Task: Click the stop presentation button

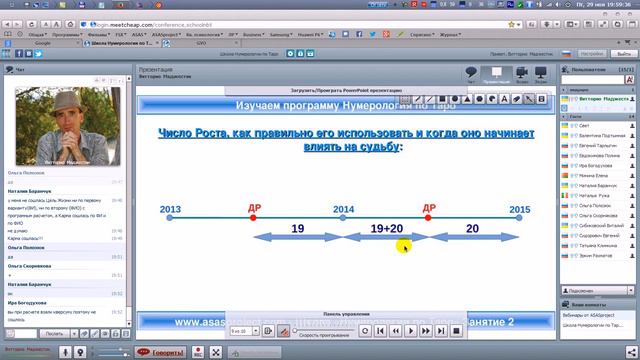Action: (456, 331)
